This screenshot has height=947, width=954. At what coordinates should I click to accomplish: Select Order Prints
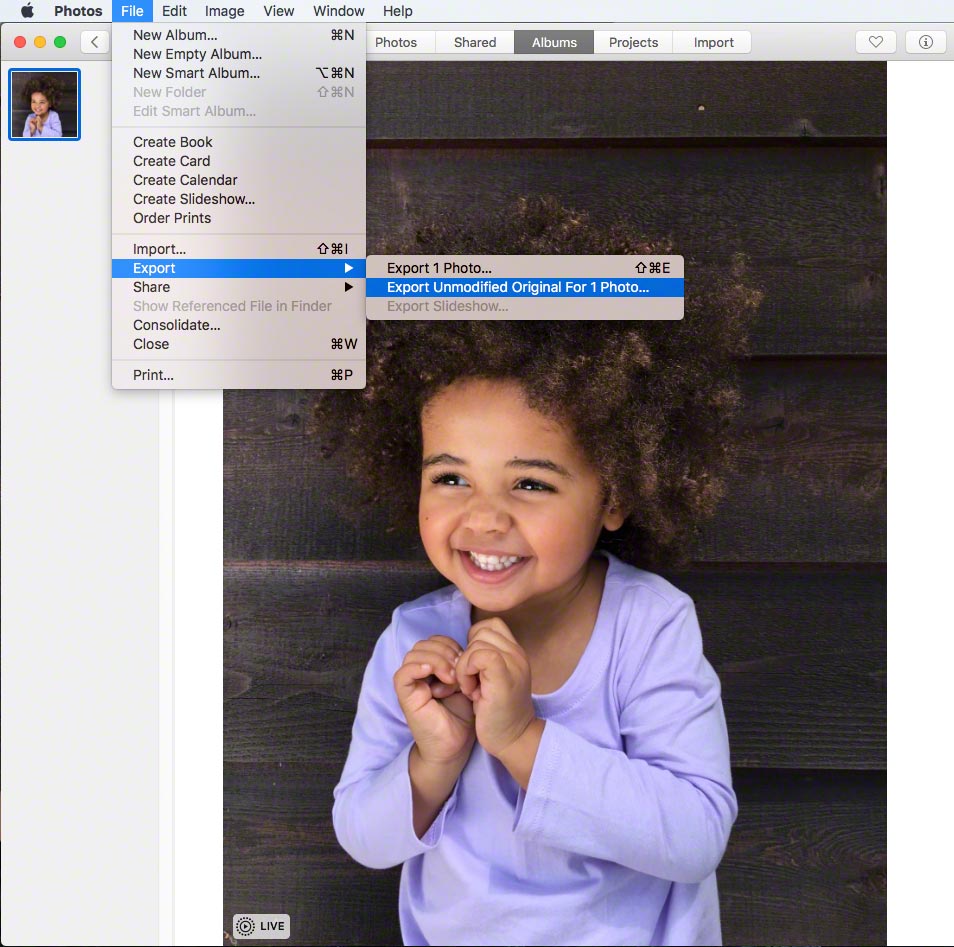(x=238, y=218)
